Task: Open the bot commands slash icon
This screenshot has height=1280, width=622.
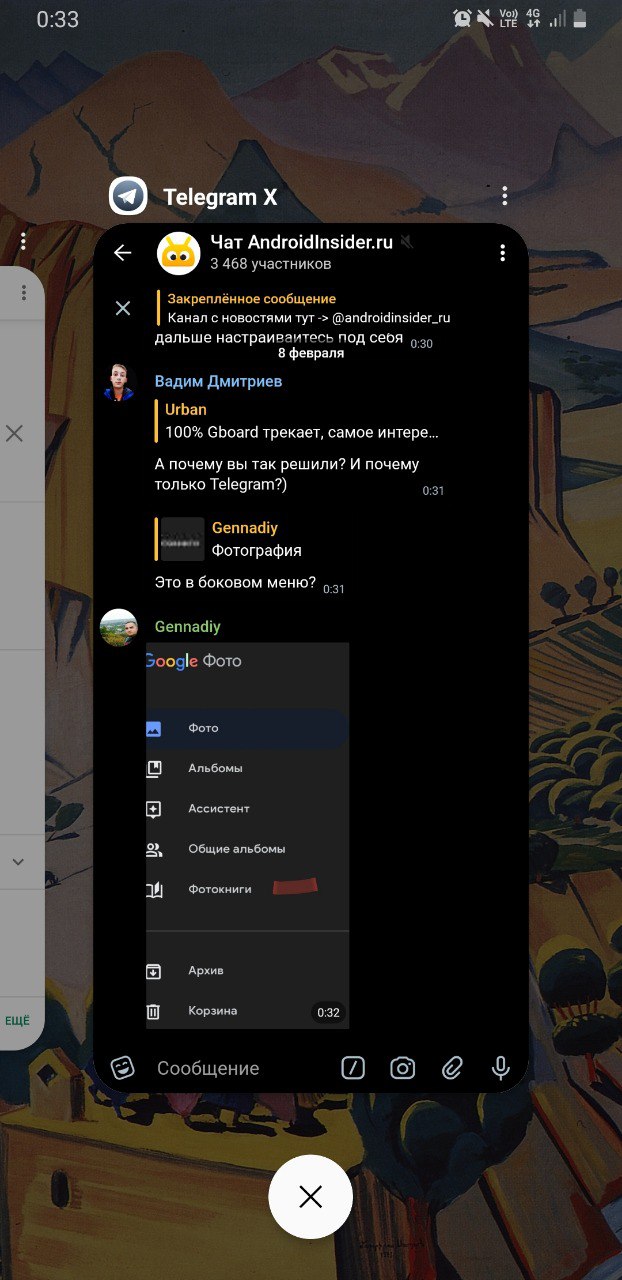Action: point(353,1068)
